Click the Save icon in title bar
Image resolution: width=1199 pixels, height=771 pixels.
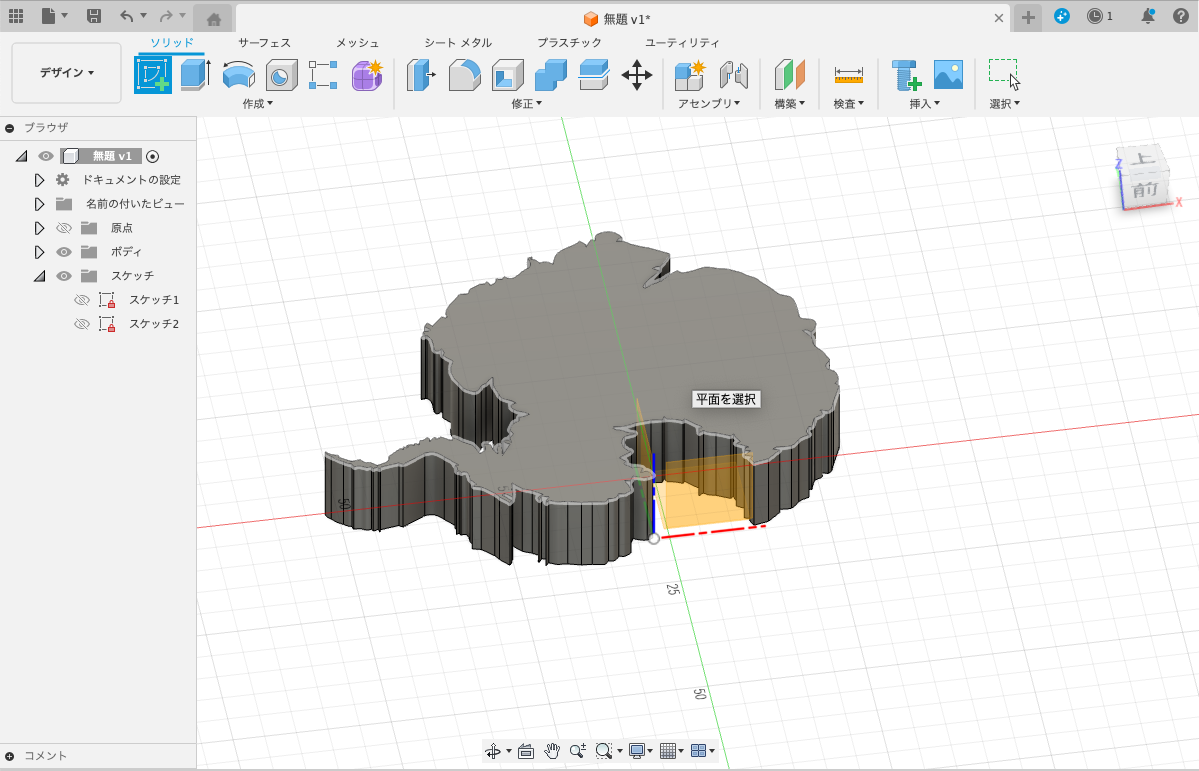(x=94, y=16)
